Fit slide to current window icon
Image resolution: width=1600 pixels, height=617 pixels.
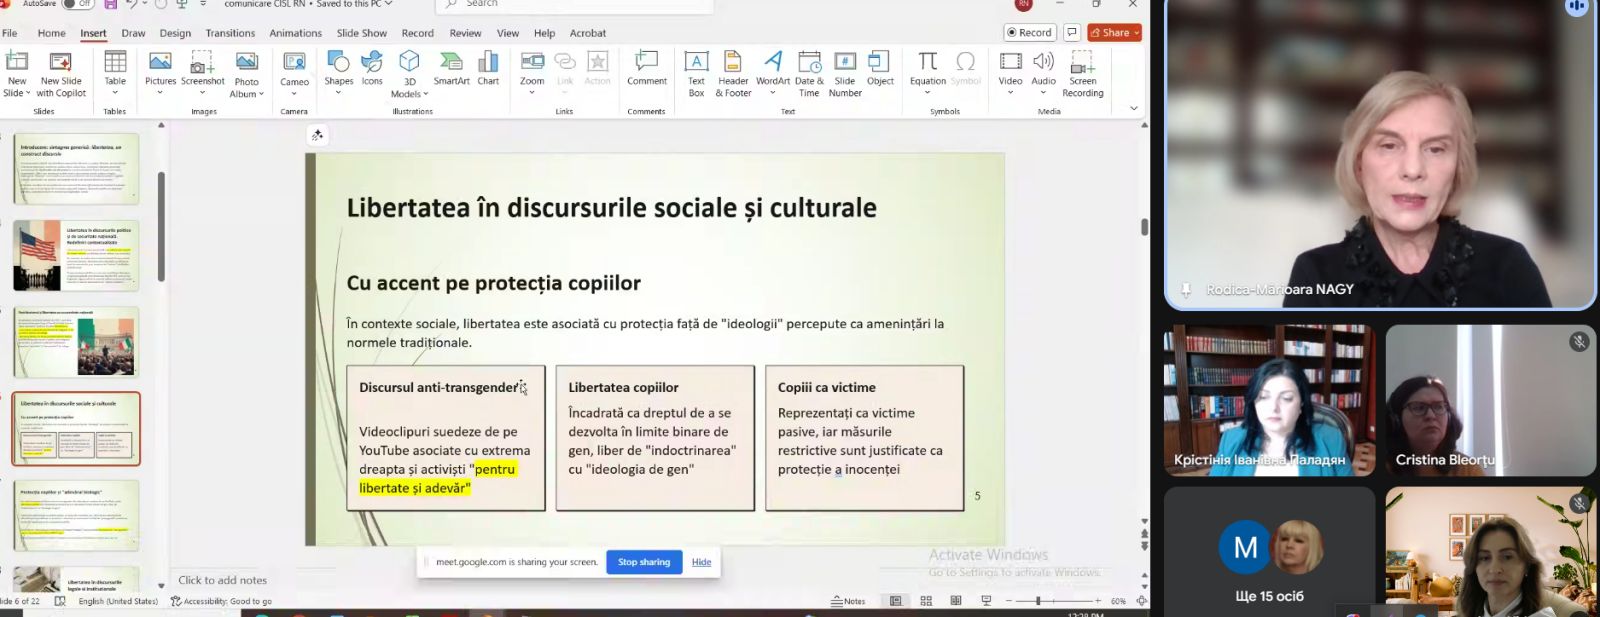pos(1141,601)
